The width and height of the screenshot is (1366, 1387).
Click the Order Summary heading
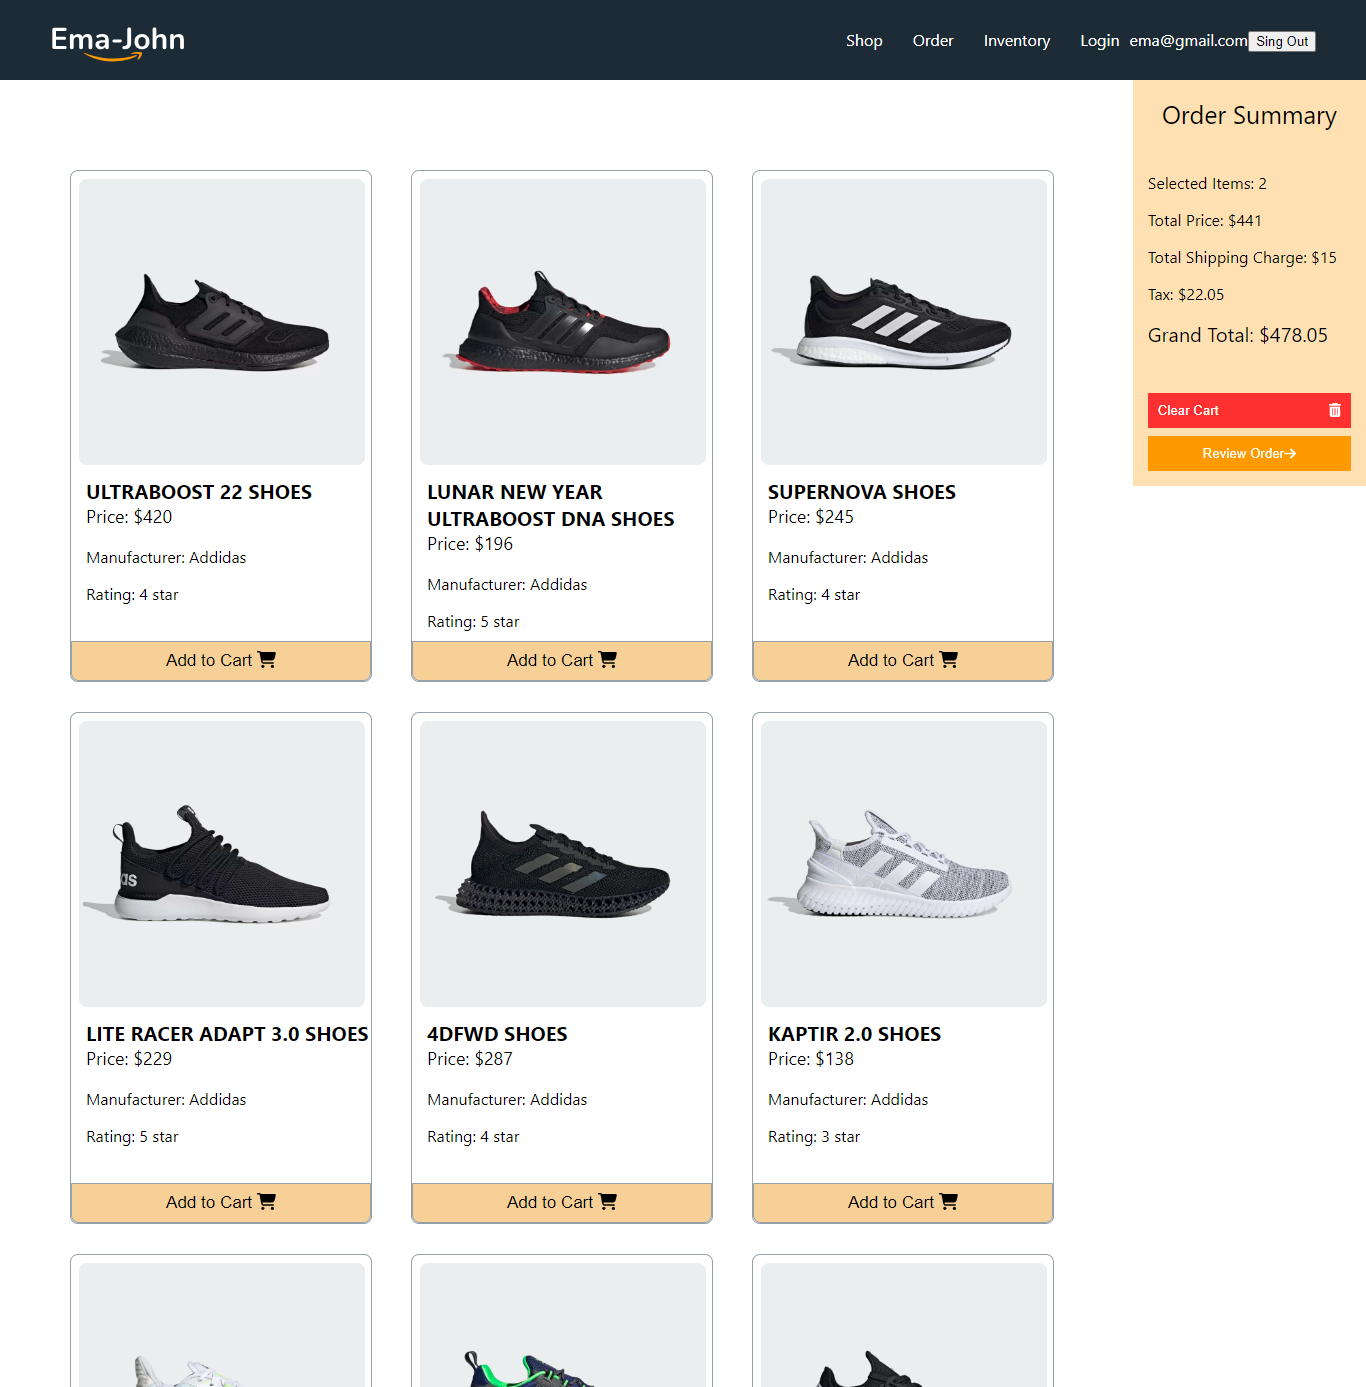[1249, 116]
